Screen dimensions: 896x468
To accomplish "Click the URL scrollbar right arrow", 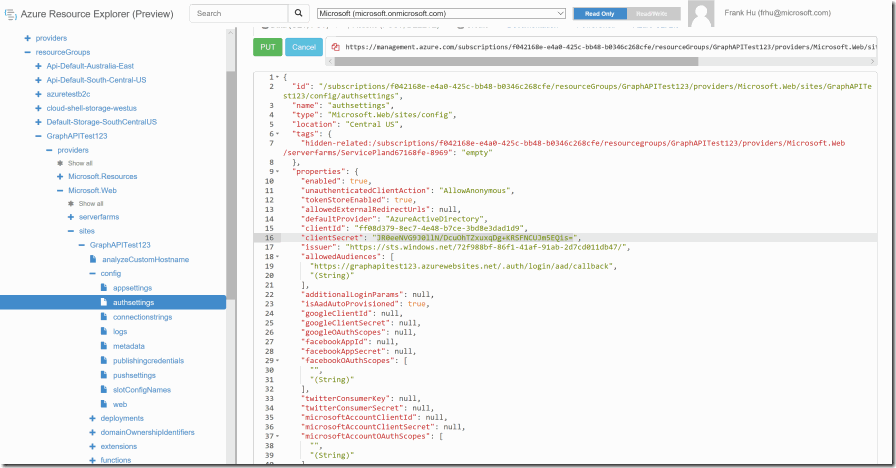I will (x=873, y=61).
